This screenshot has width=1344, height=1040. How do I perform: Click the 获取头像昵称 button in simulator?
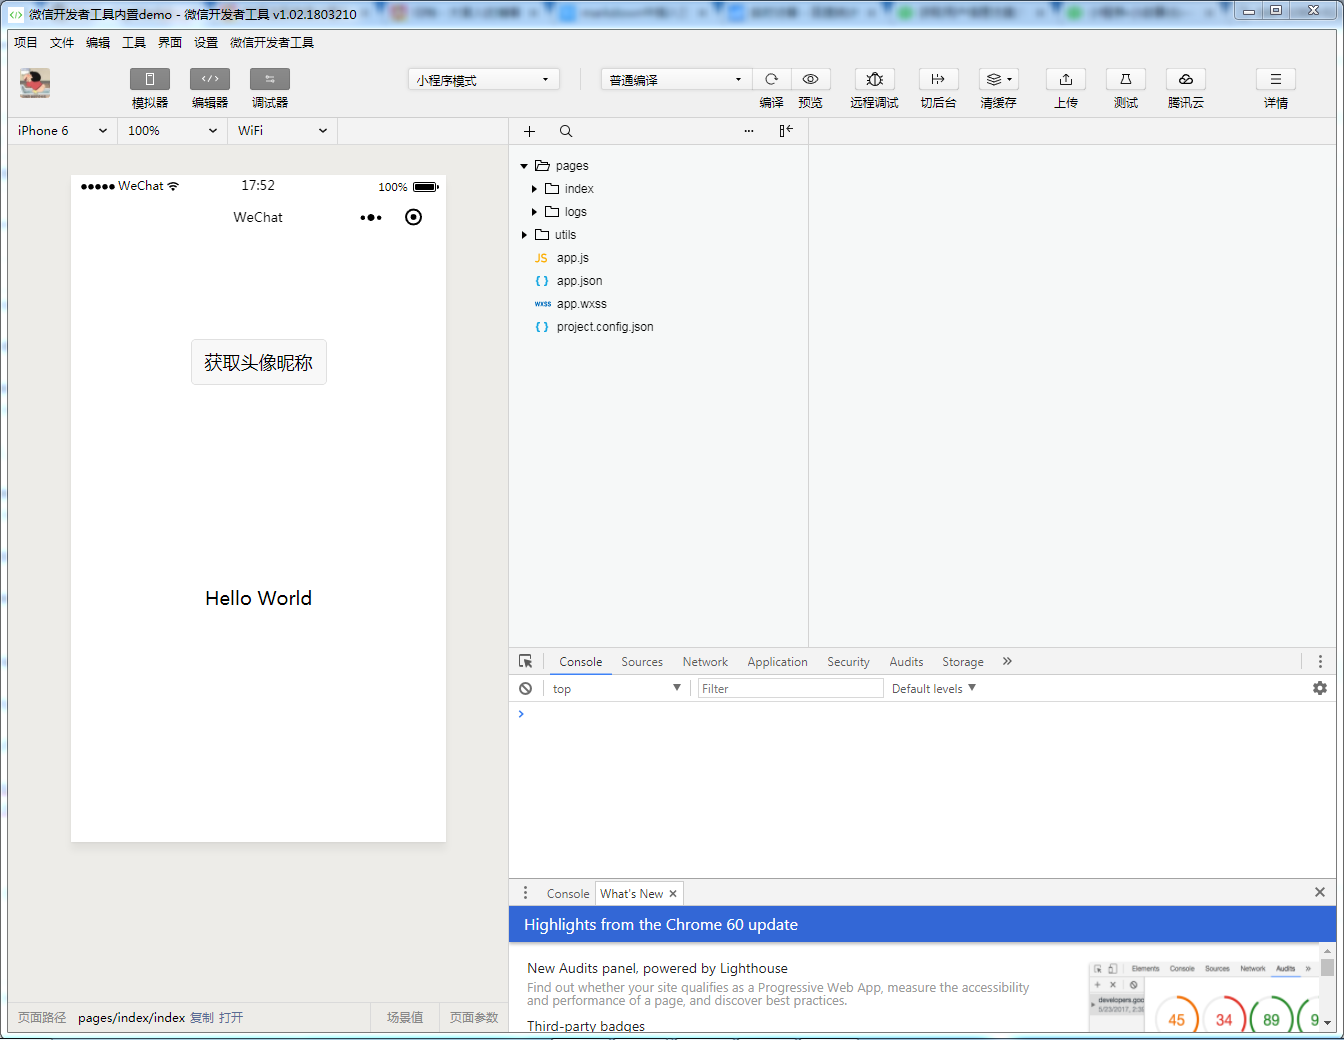(259, 362)
